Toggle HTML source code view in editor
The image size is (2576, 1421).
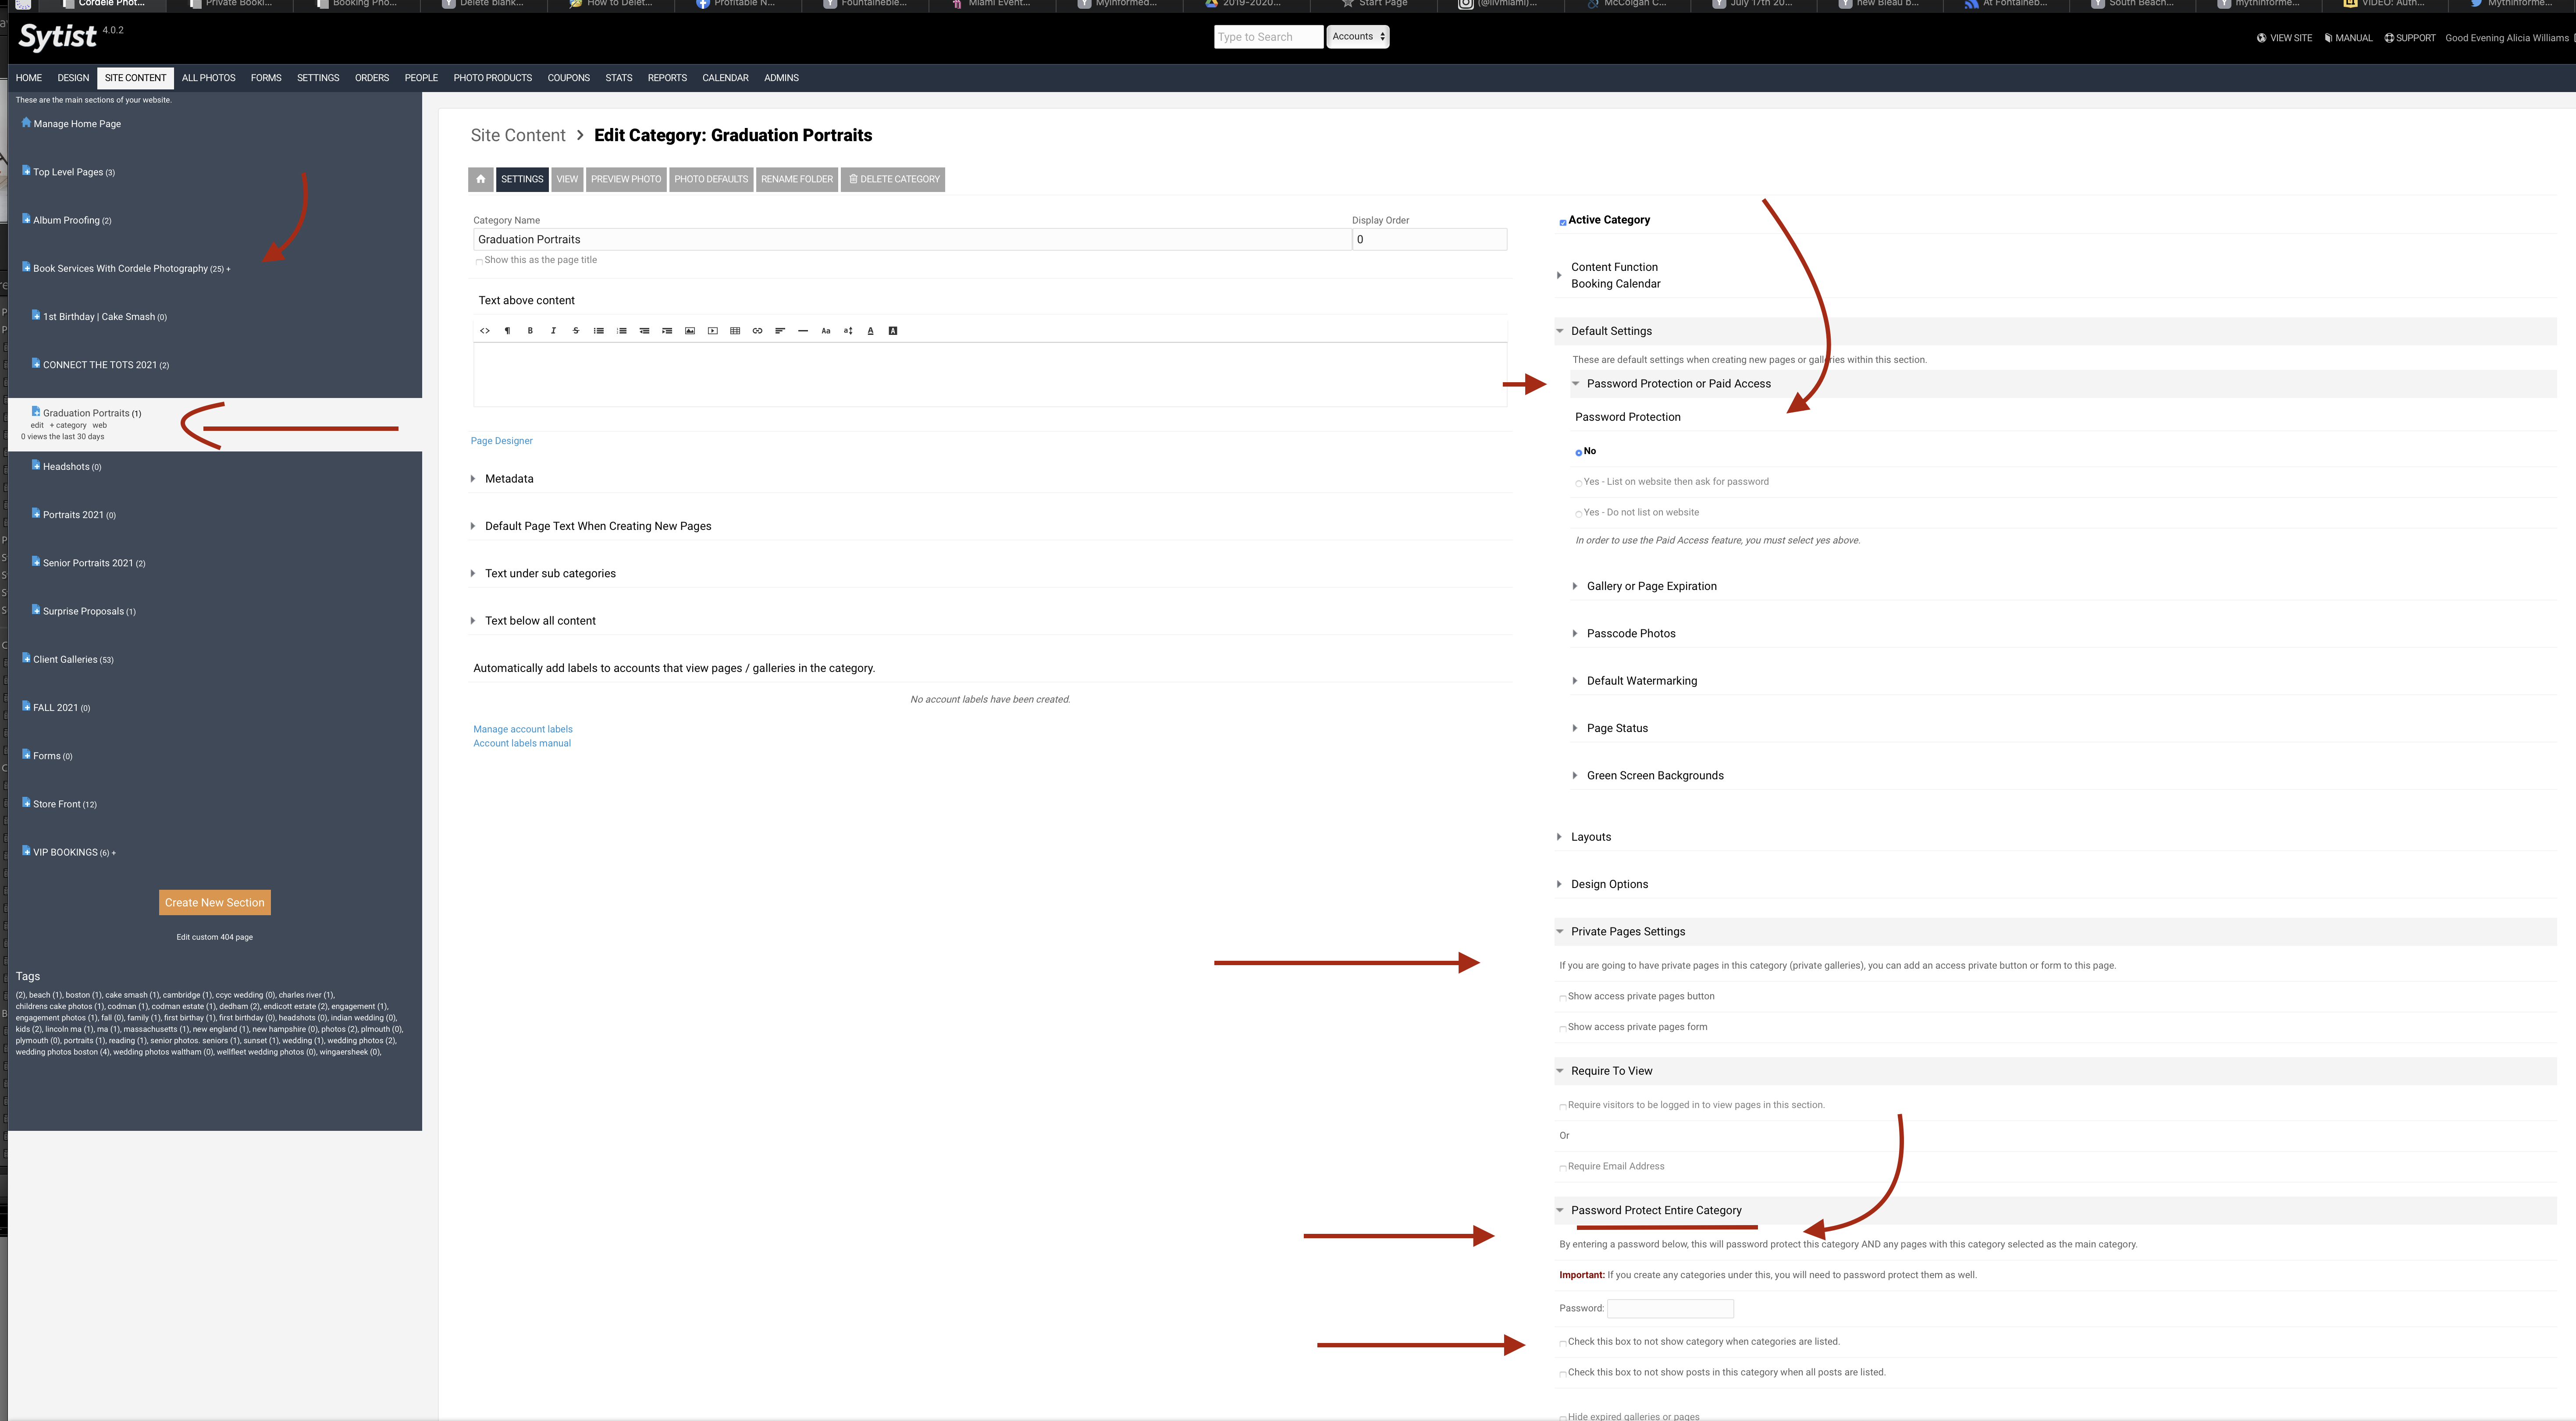point(485,331)
